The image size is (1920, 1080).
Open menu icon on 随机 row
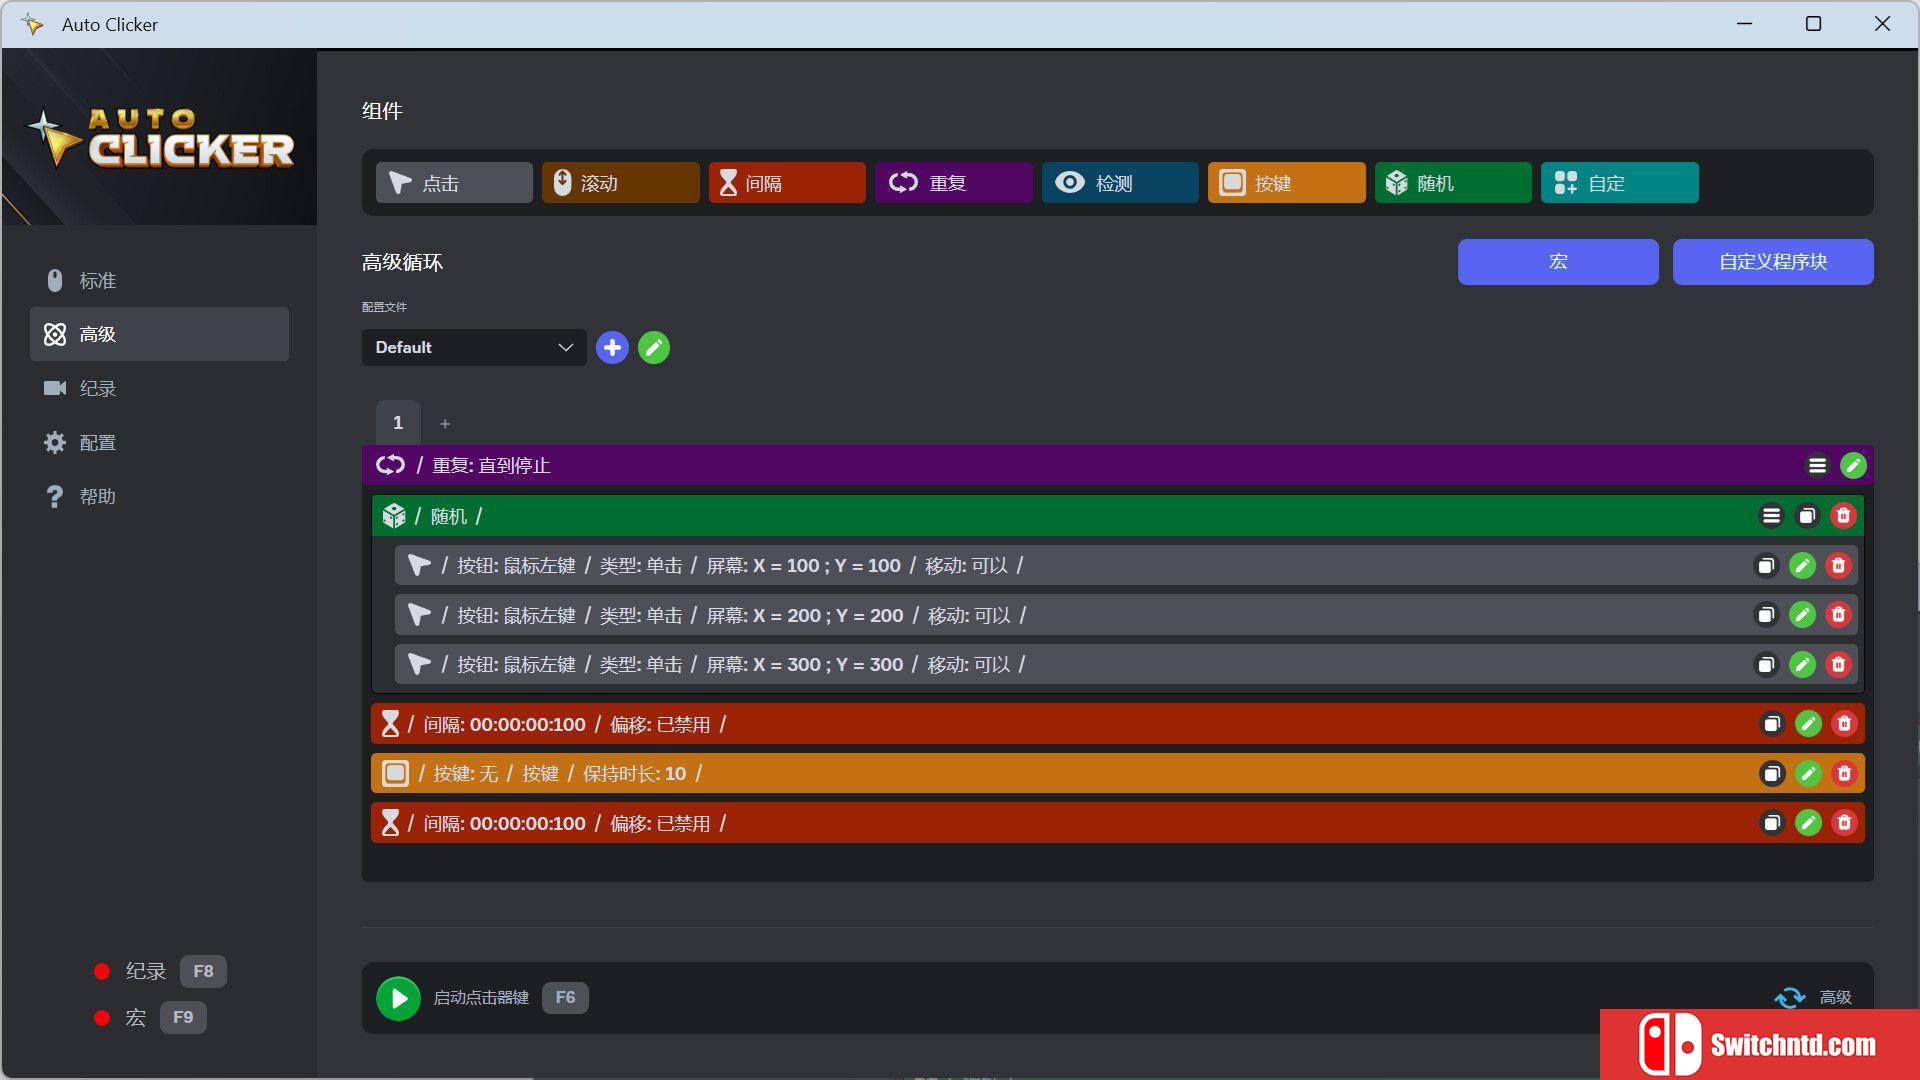1771,516
